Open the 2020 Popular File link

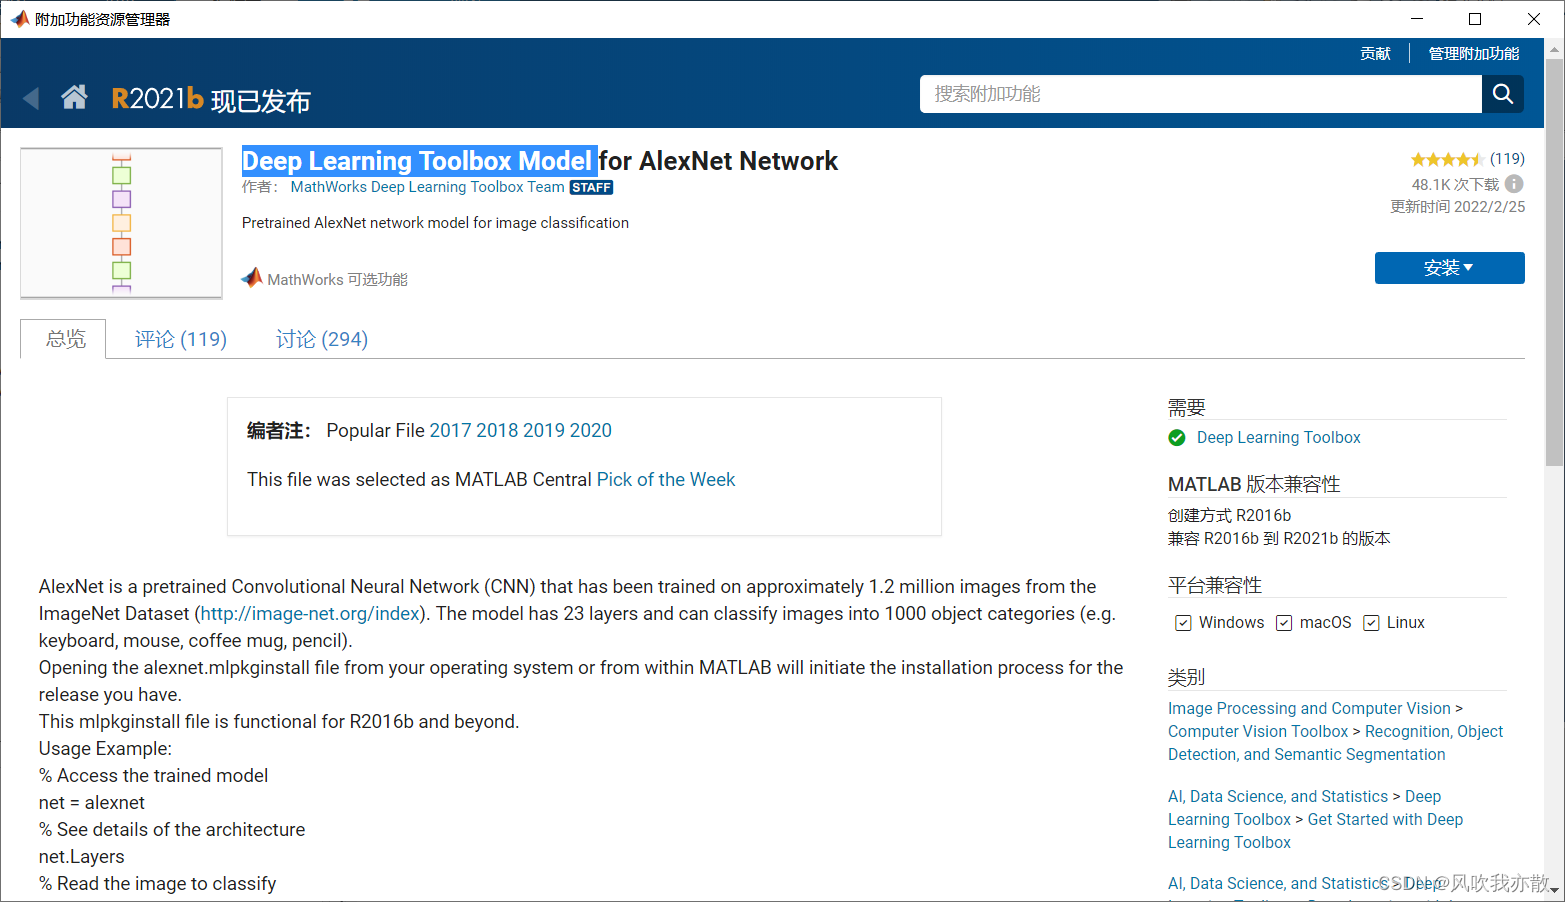point(591,430)
